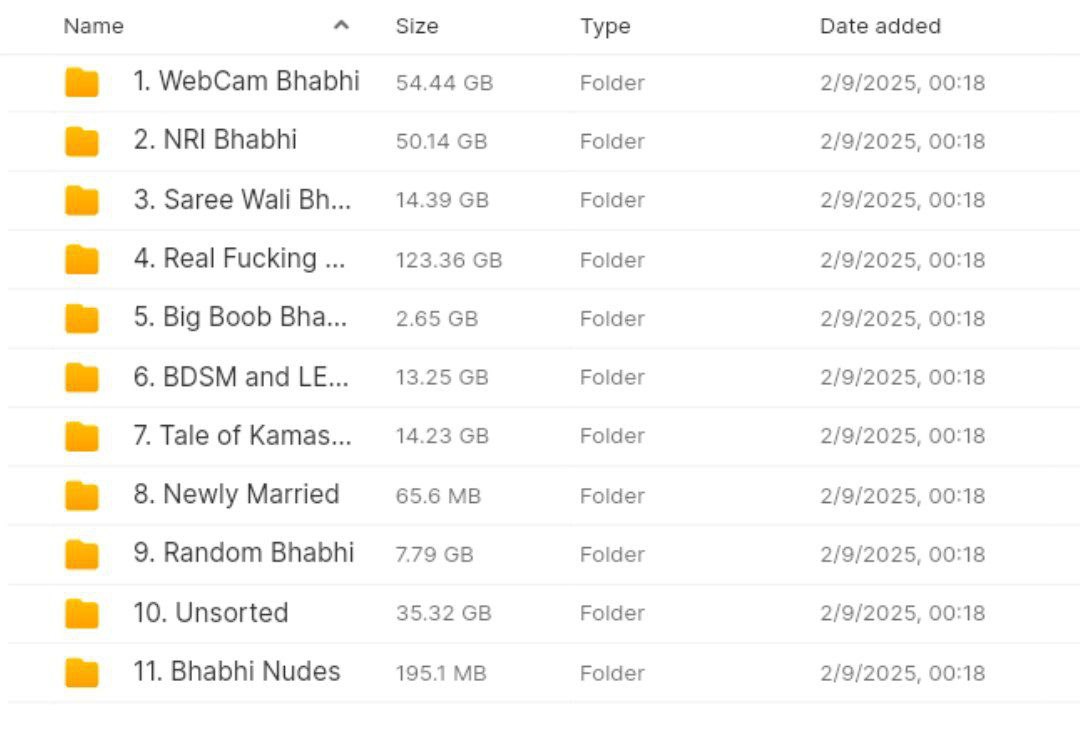Sort the list by Date added
Viewport: 1080px width, 755px height.
[x=878, y=26]
